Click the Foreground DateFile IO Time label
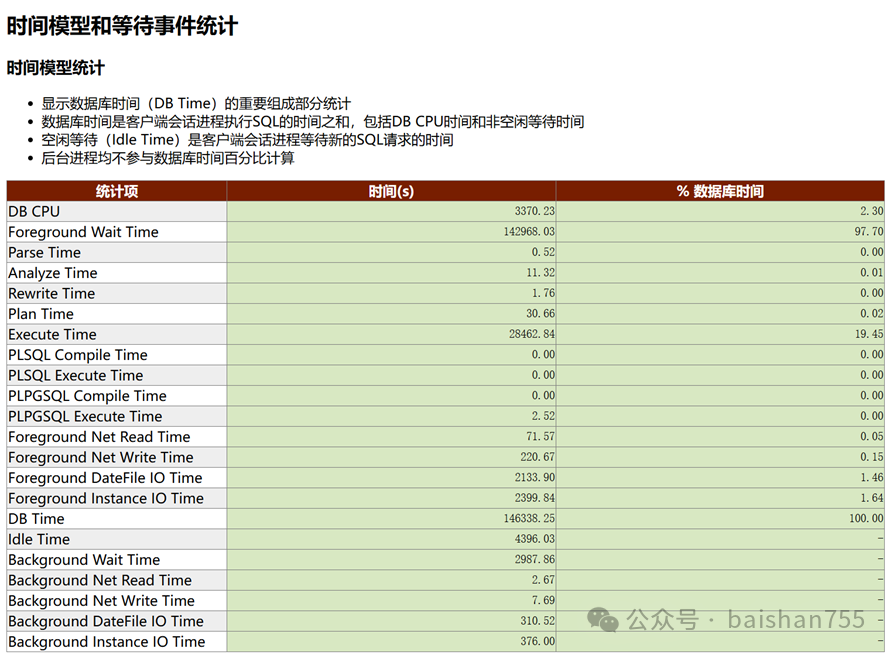 105,478
